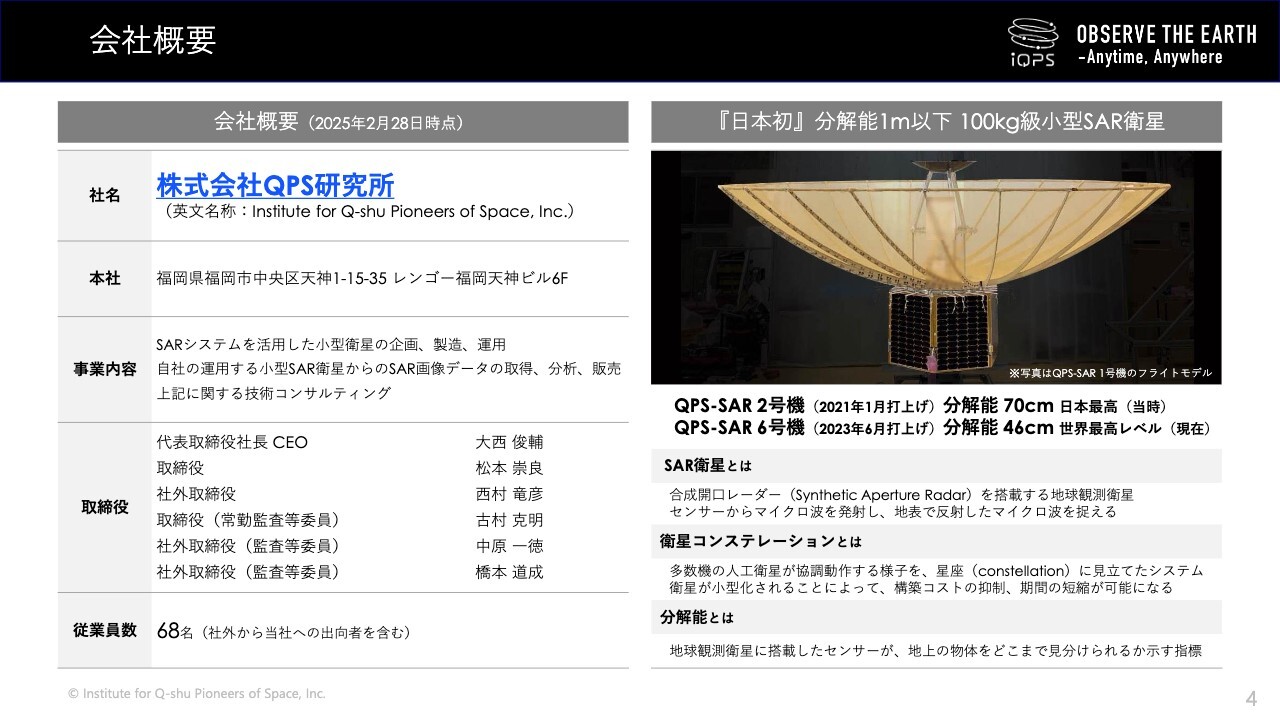Click the SAR satellite antenna photo
Image resolution: width=1280 pixels, height=720 pixels.
pyautogui.click(x=936, y=267)
